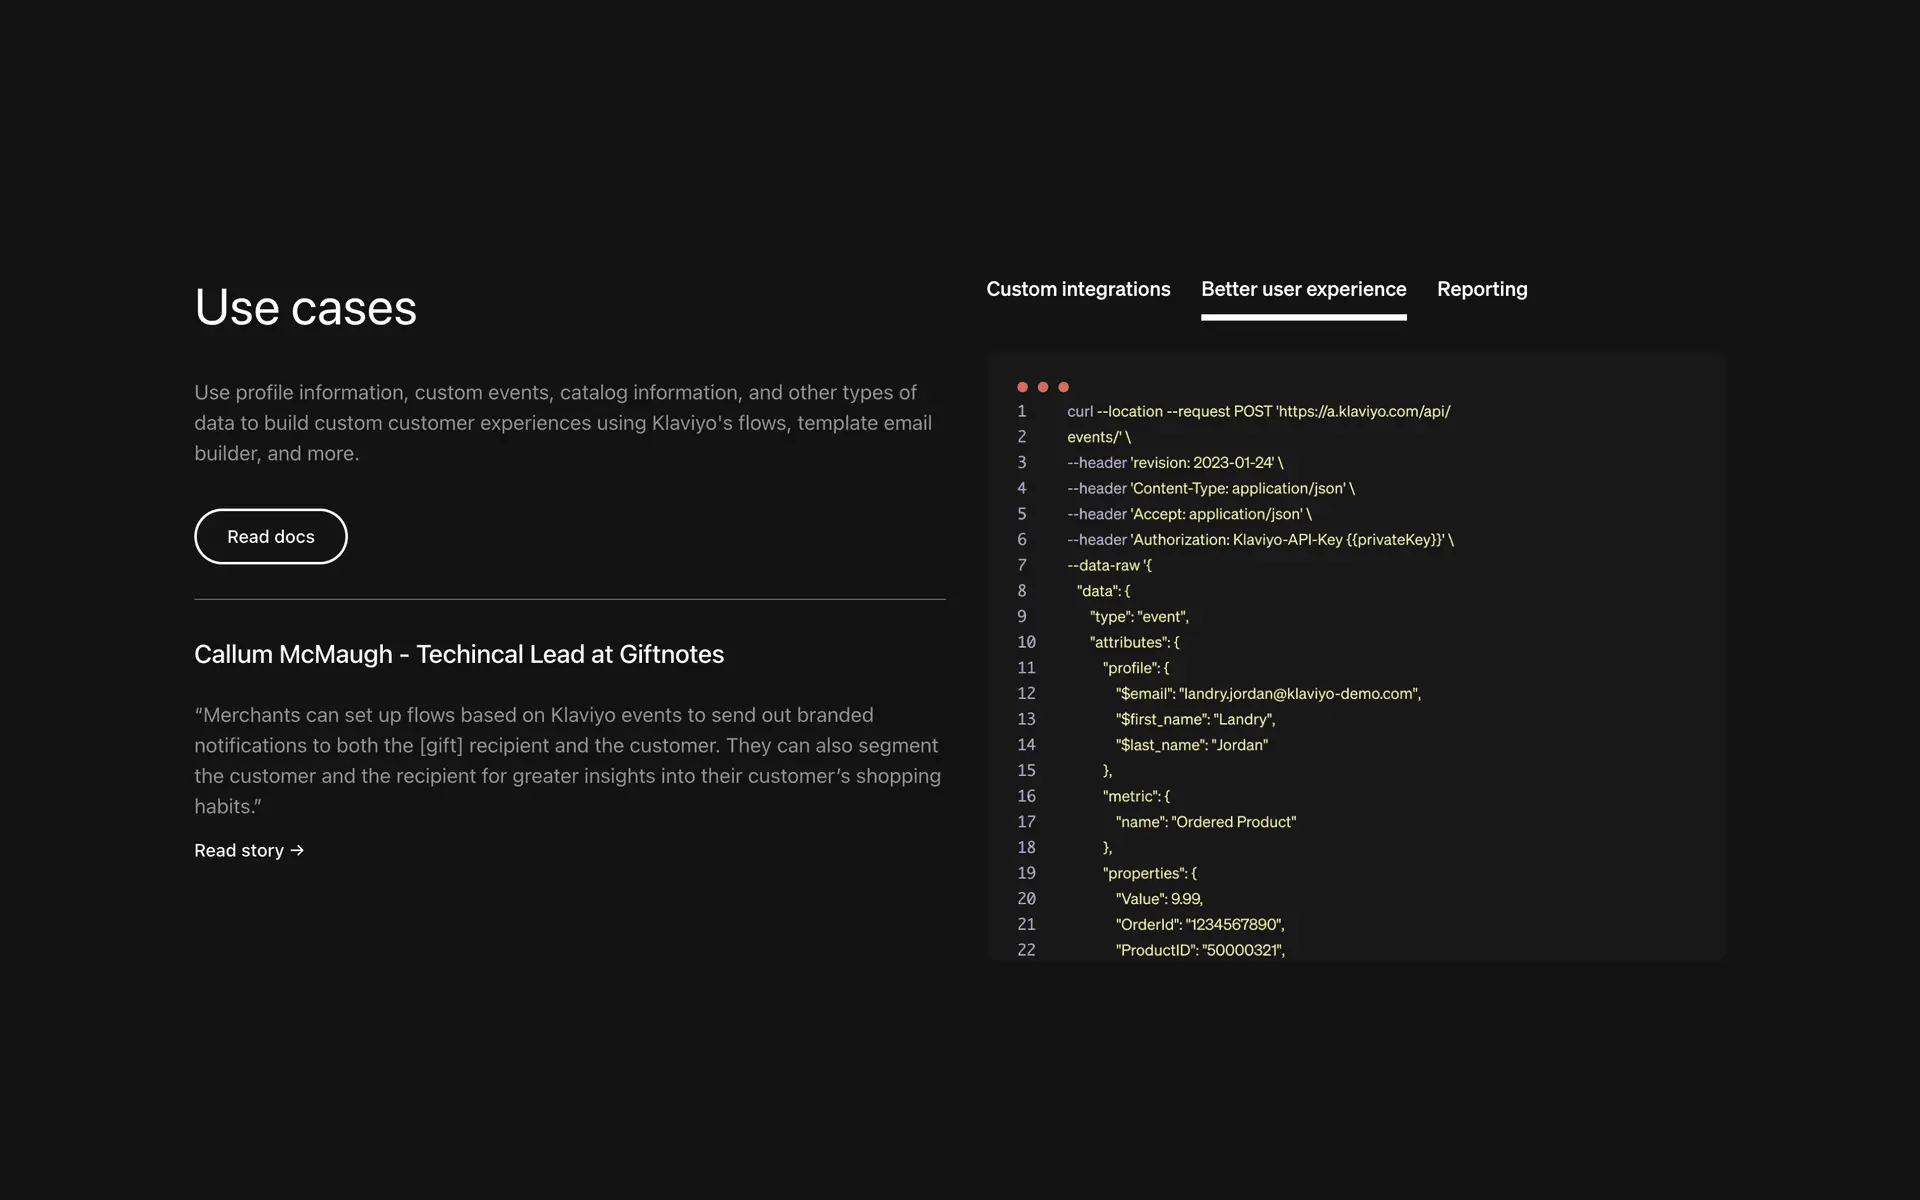The height and width of the screenshot is (1200, 1920).
Task: Click line number 22 in code gutter
Action: (x=1026, y=950)
